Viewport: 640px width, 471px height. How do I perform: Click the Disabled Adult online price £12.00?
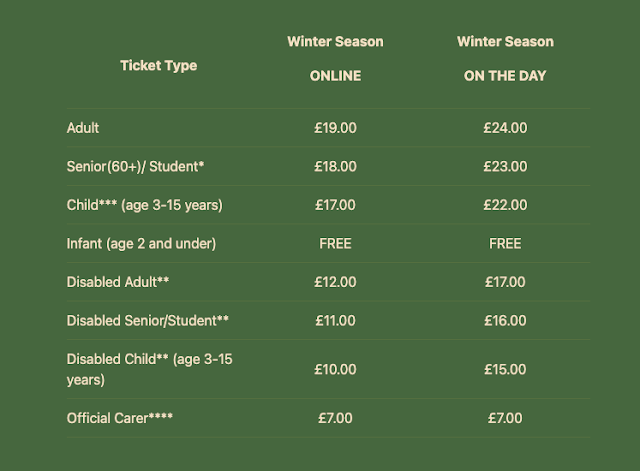tap(335, 282)
